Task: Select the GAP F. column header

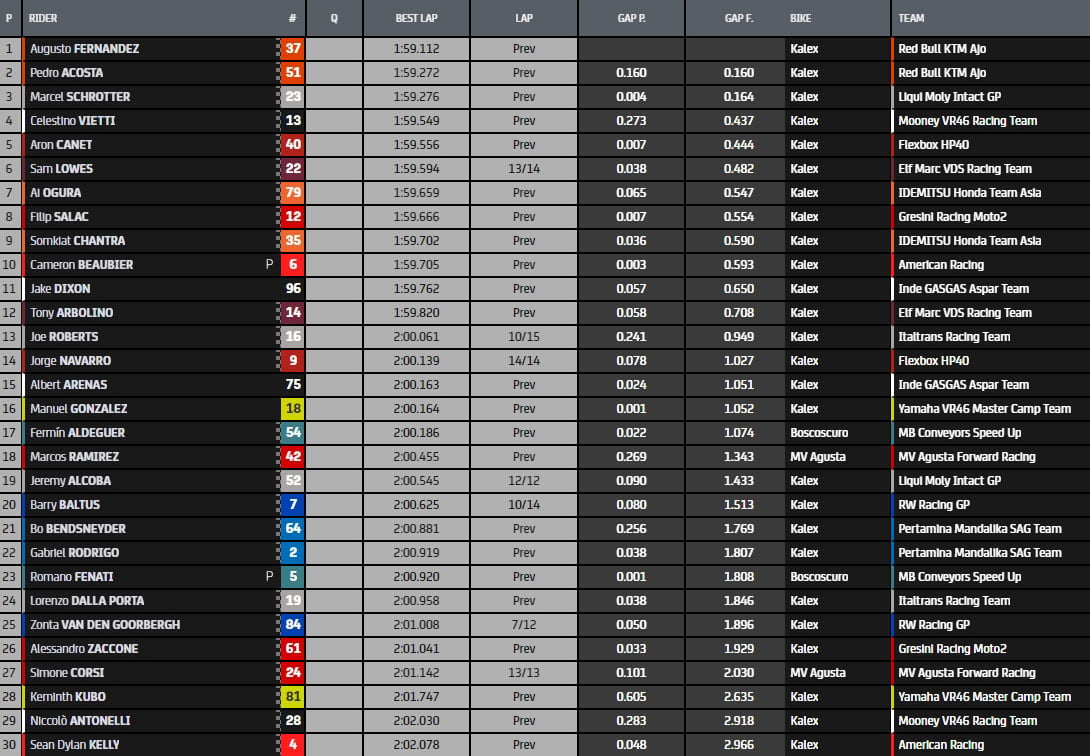Action: click(x=739, y=18)
